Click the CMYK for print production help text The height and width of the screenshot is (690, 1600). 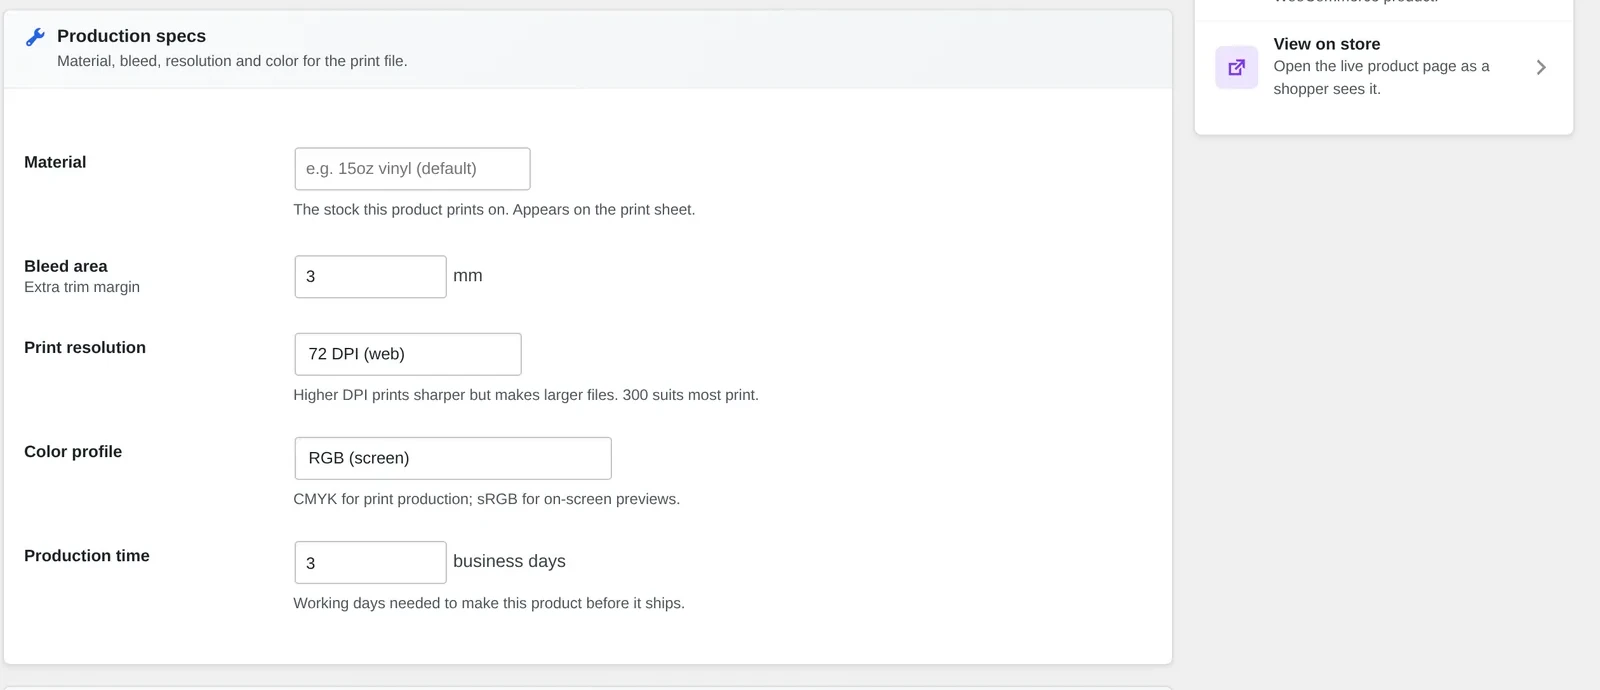[487, 499]
